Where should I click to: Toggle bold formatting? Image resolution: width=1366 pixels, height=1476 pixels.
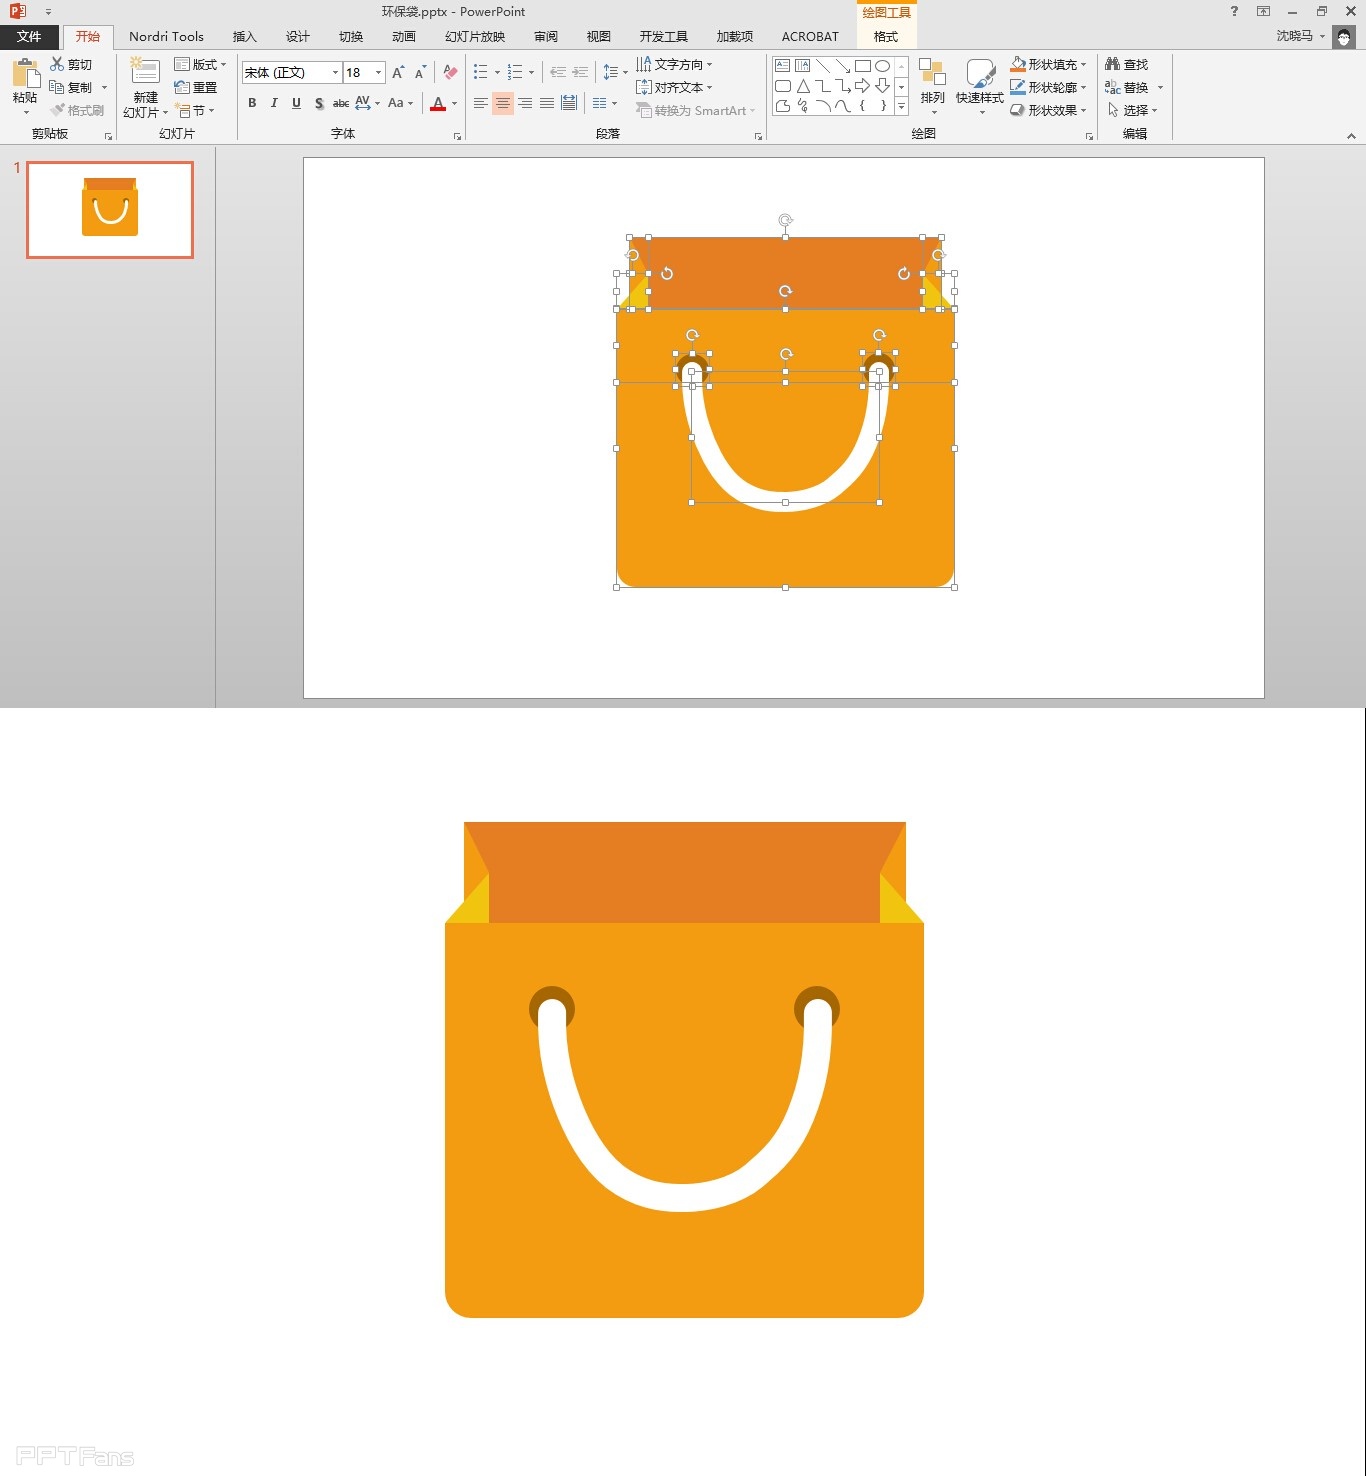pos(252,103)
